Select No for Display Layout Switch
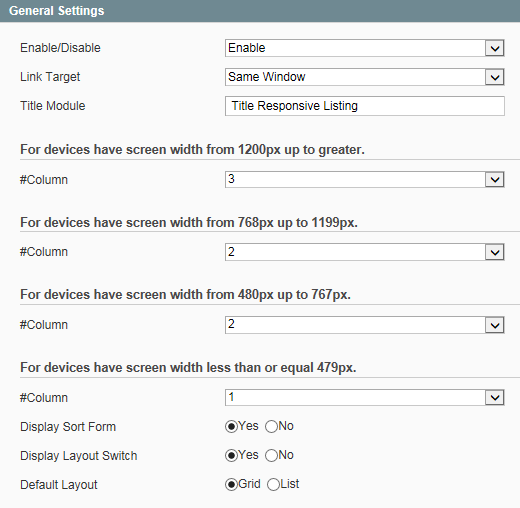The width and height of the screenshot is (520, 508). point(271,455)
